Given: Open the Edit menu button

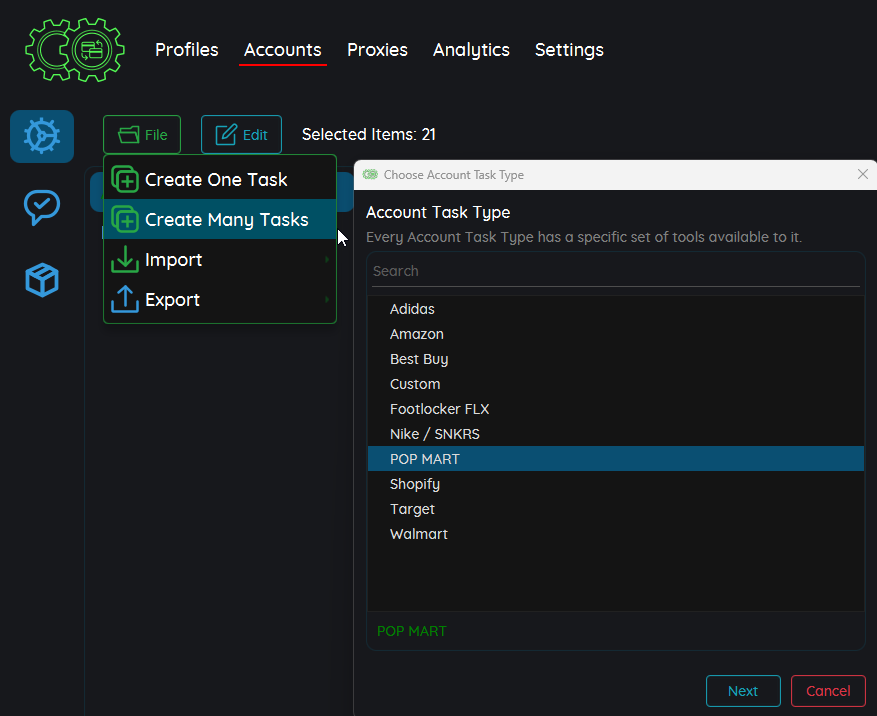Looking at the screenshot, I should [x=241, y=135].
